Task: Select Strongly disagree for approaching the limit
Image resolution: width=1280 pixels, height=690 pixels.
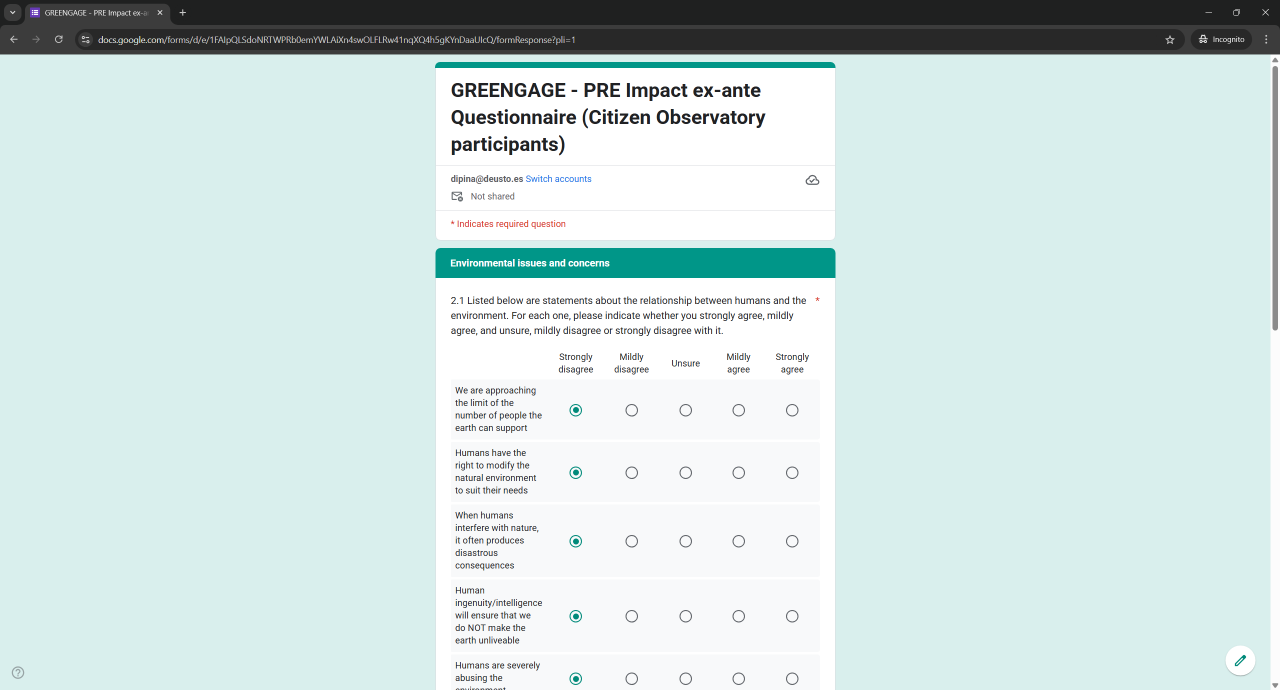Action: point(576,410)
